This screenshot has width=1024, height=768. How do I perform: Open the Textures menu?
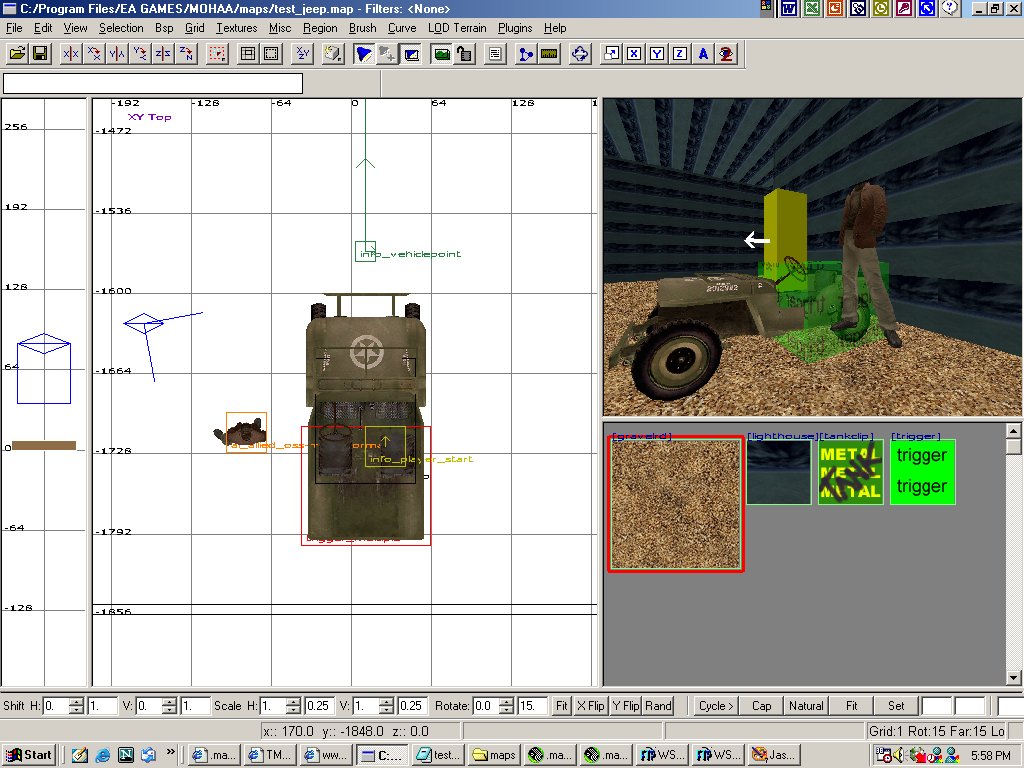(x=236, y=28)
